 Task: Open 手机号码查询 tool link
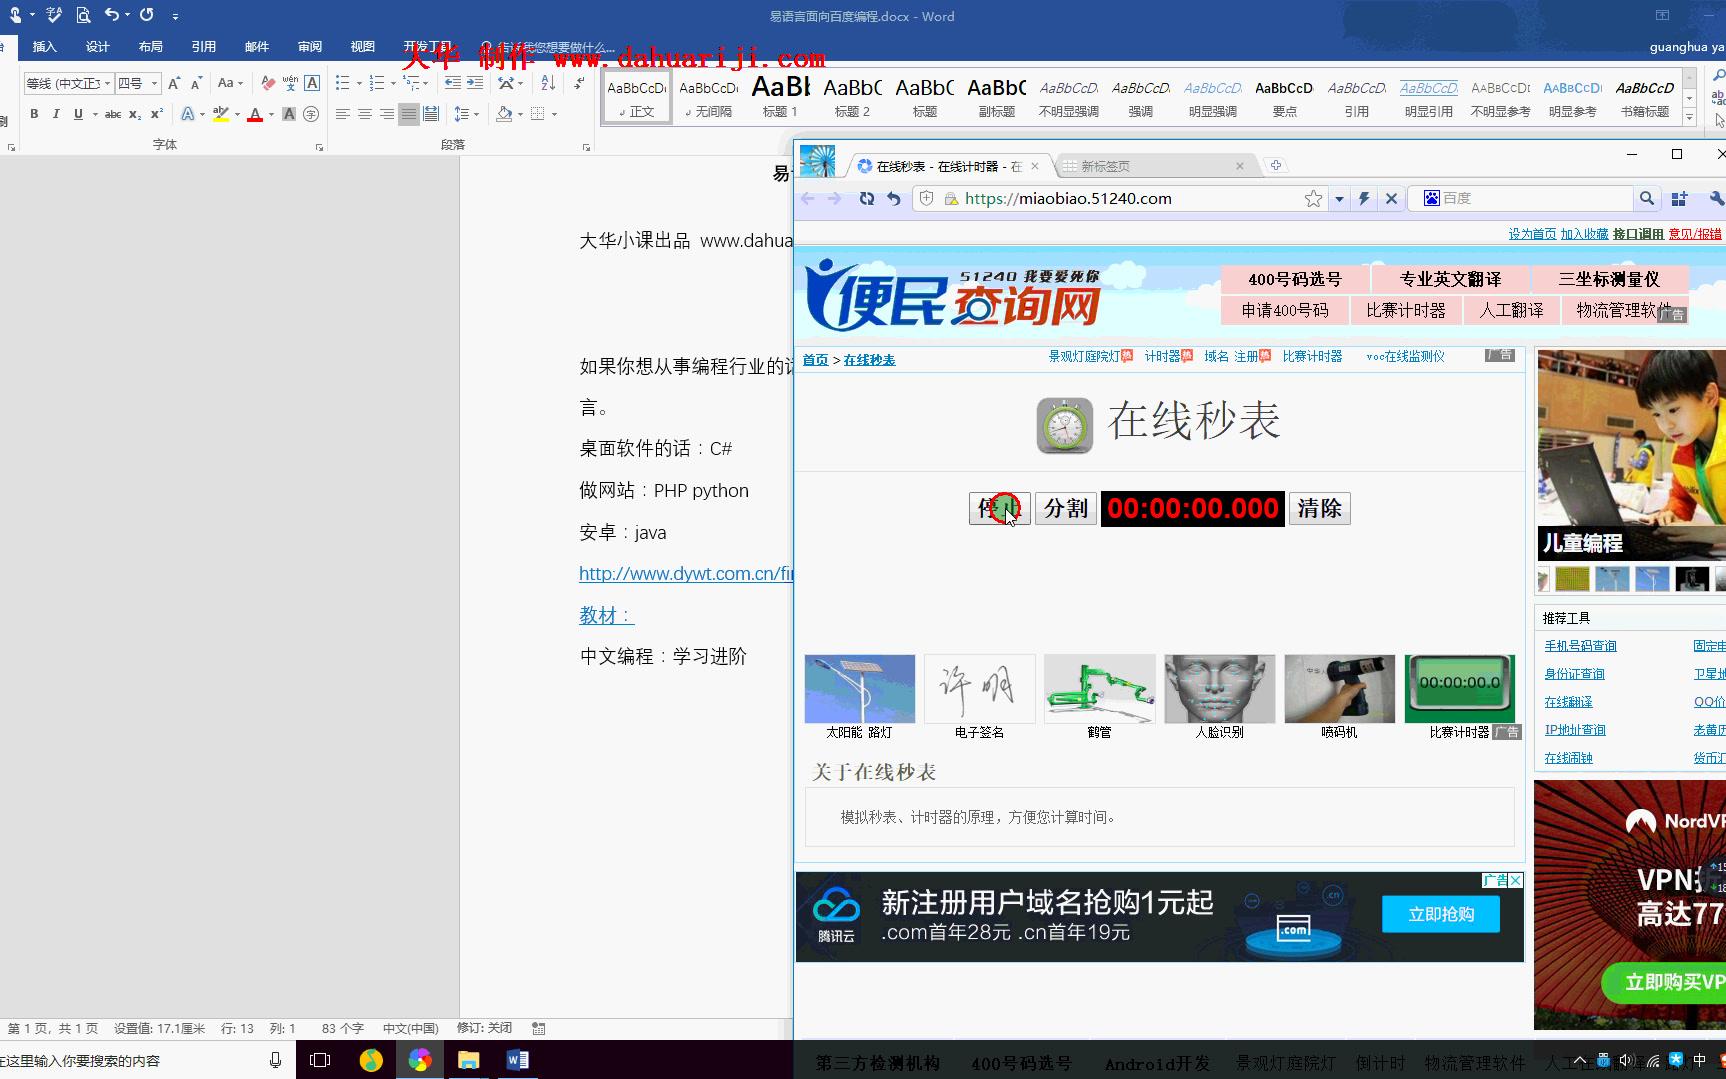[1580, 646]
